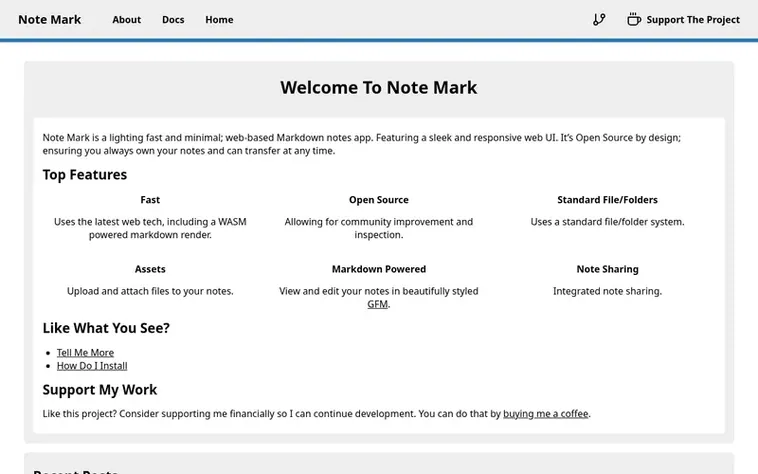Screen dimensions: 758x474
Task: Open the How Do I Install link
Action: pyautogui.click(x=92, y=366)
